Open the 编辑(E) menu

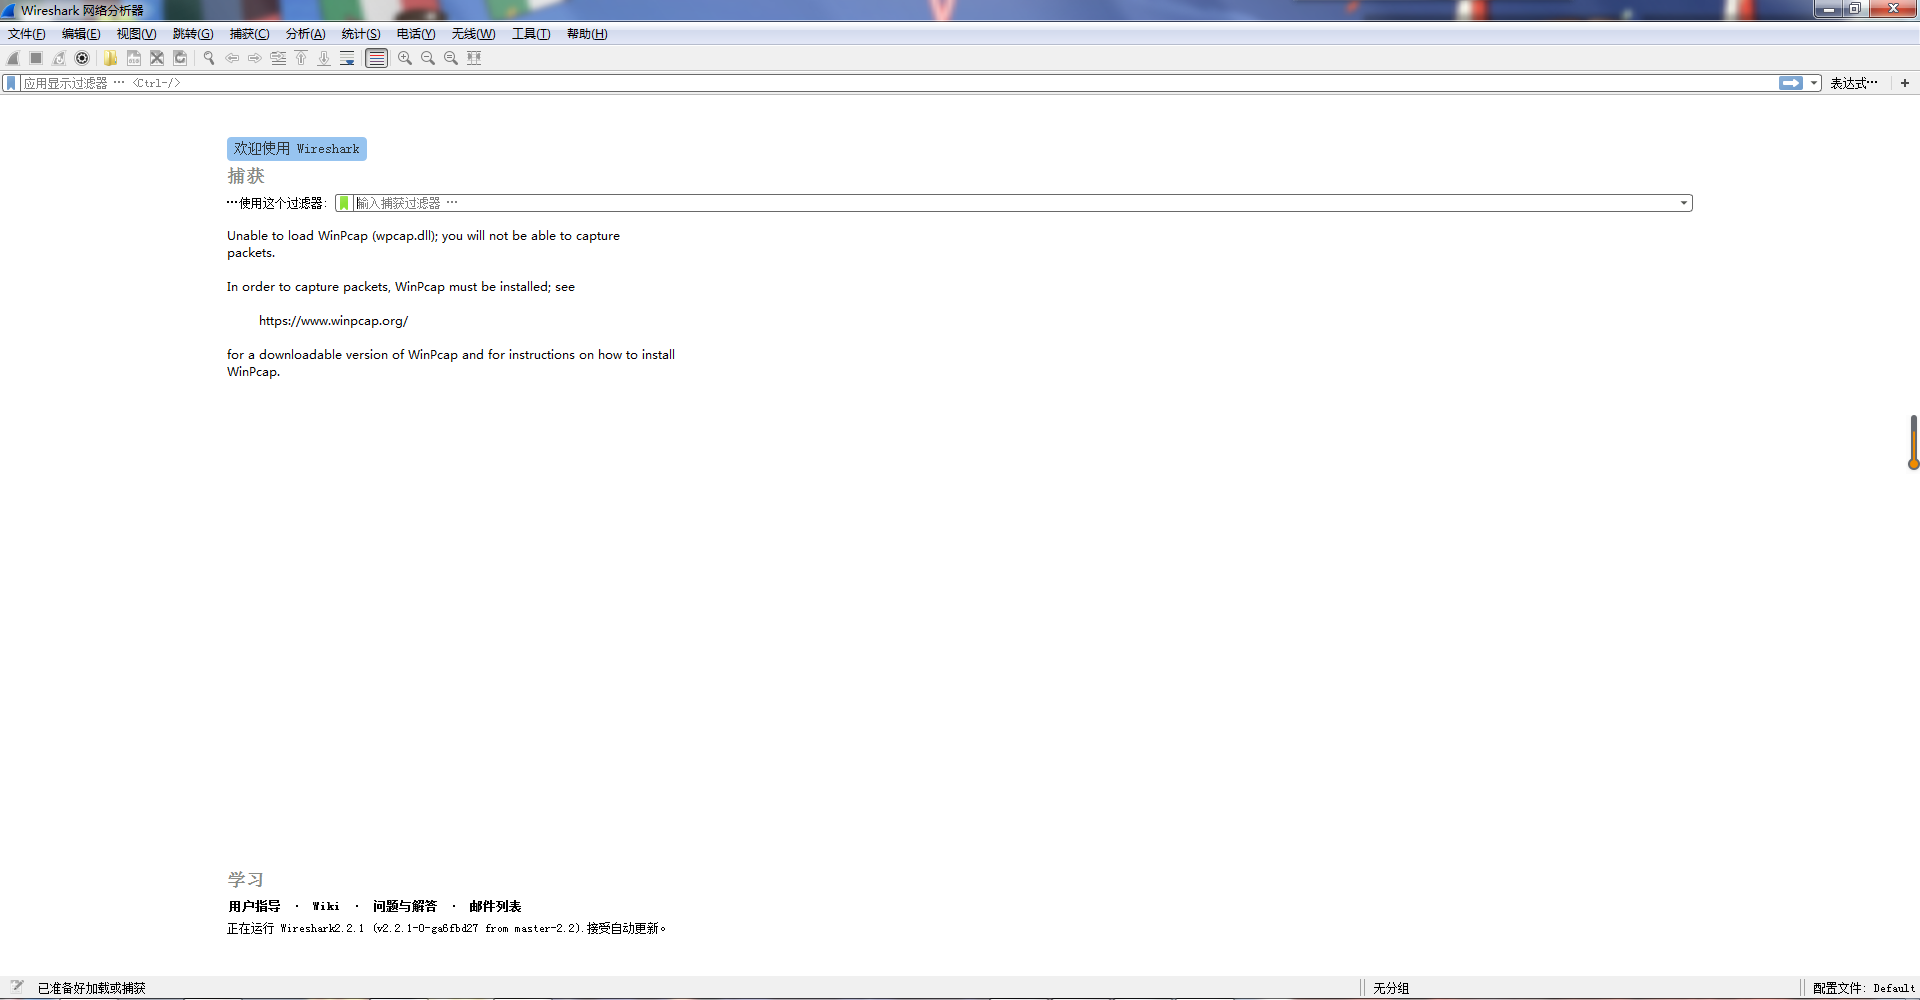81,34
